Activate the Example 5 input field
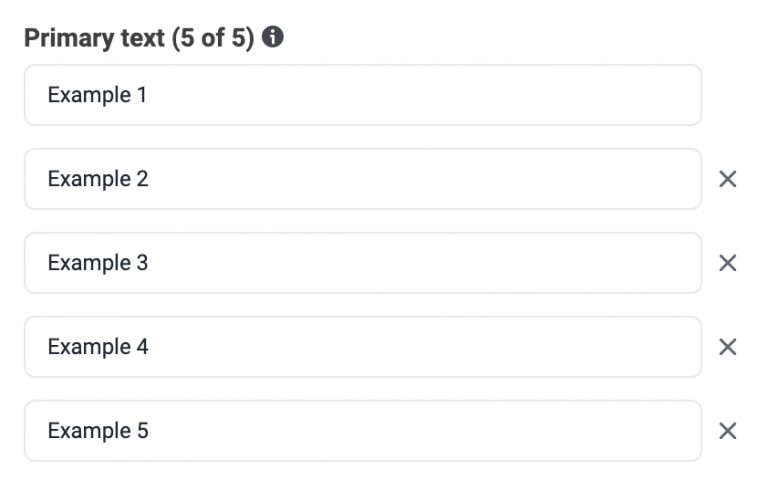The height and width of the screenshot is (491, 768). [x=362, y=431]
